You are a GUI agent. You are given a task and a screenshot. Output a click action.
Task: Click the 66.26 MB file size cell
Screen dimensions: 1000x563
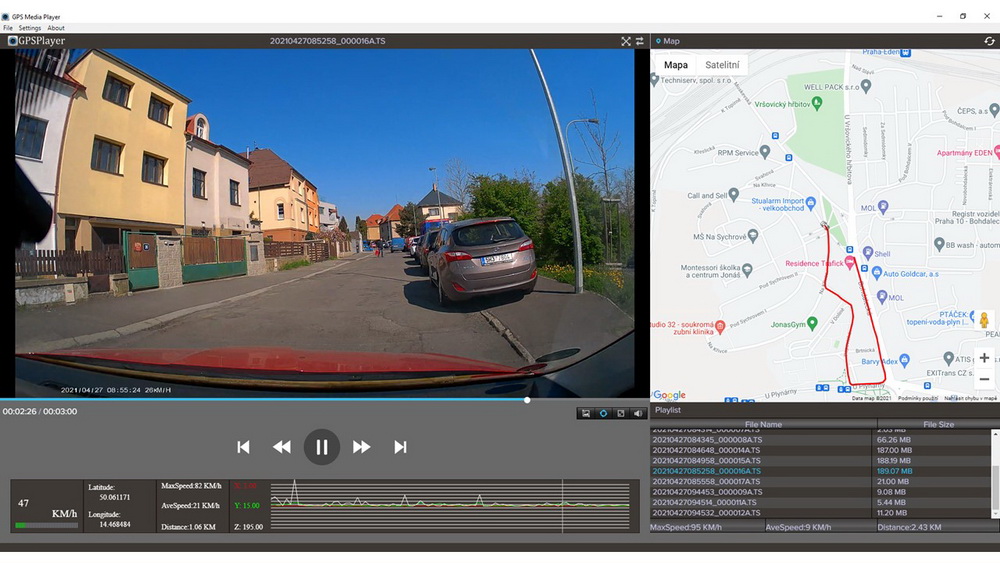coord(893,440)
